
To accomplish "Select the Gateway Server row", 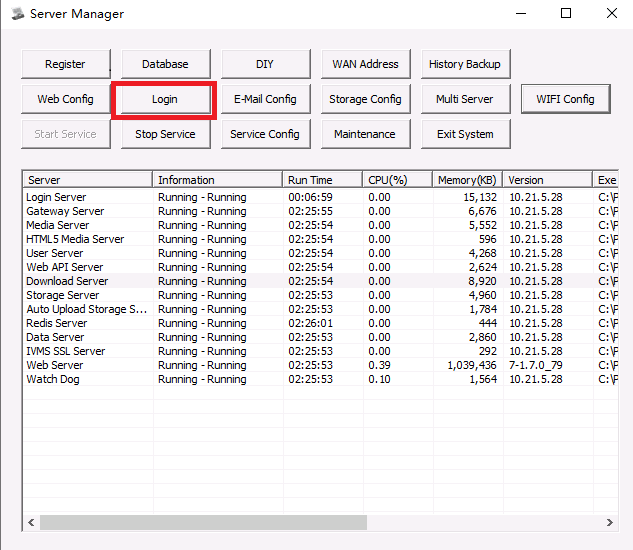I will 321,211.
